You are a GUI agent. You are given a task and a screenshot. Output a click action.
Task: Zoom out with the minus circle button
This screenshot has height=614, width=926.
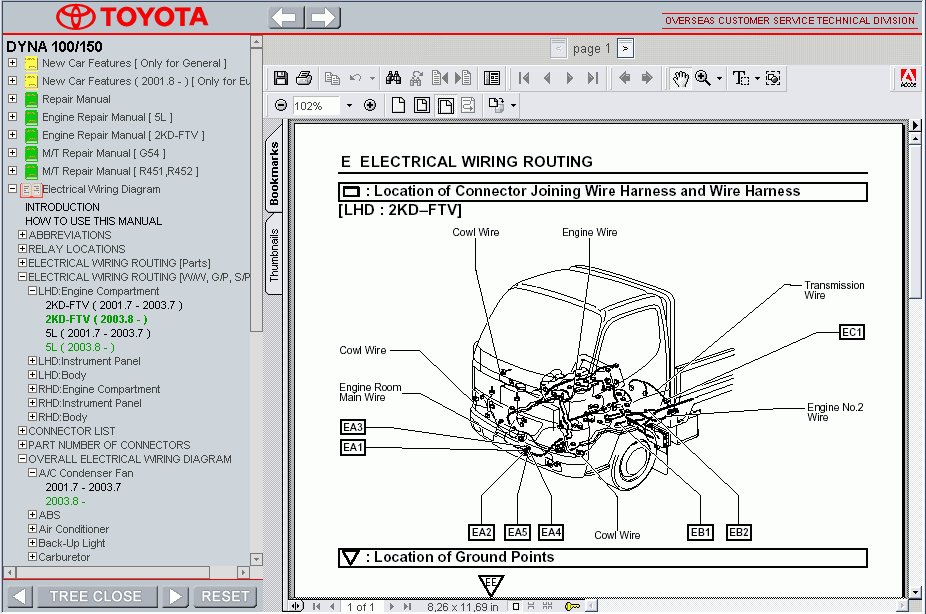click(x=281, y=106)
